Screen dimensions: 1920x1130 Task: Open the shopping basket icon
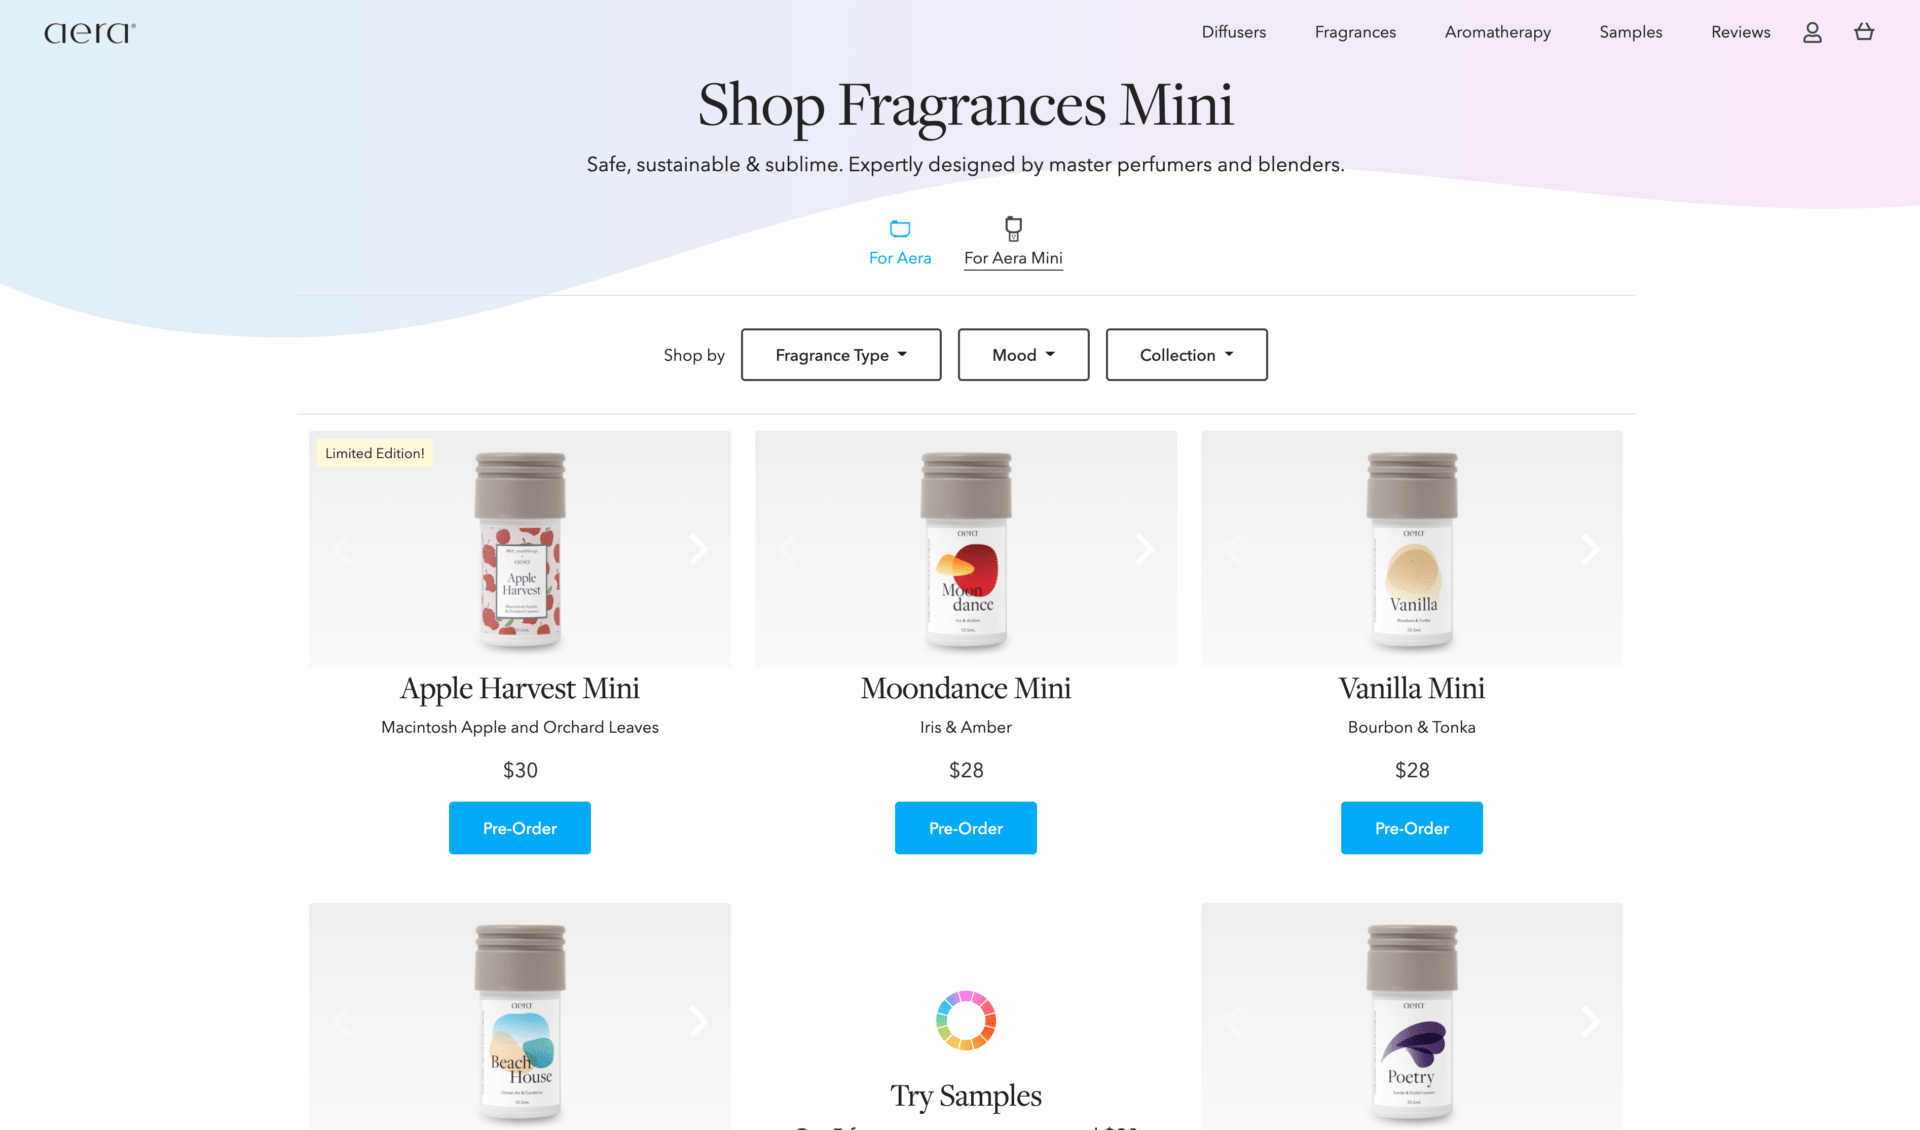coord(1864,32)
